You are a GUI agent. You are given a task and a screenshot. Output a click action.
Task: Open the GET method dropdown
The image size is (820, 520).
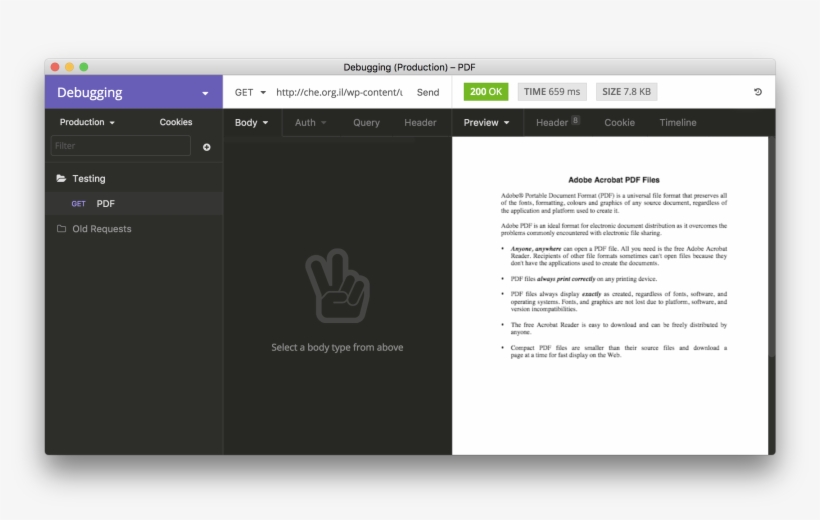pyautogui.click(x=250, y=92)
